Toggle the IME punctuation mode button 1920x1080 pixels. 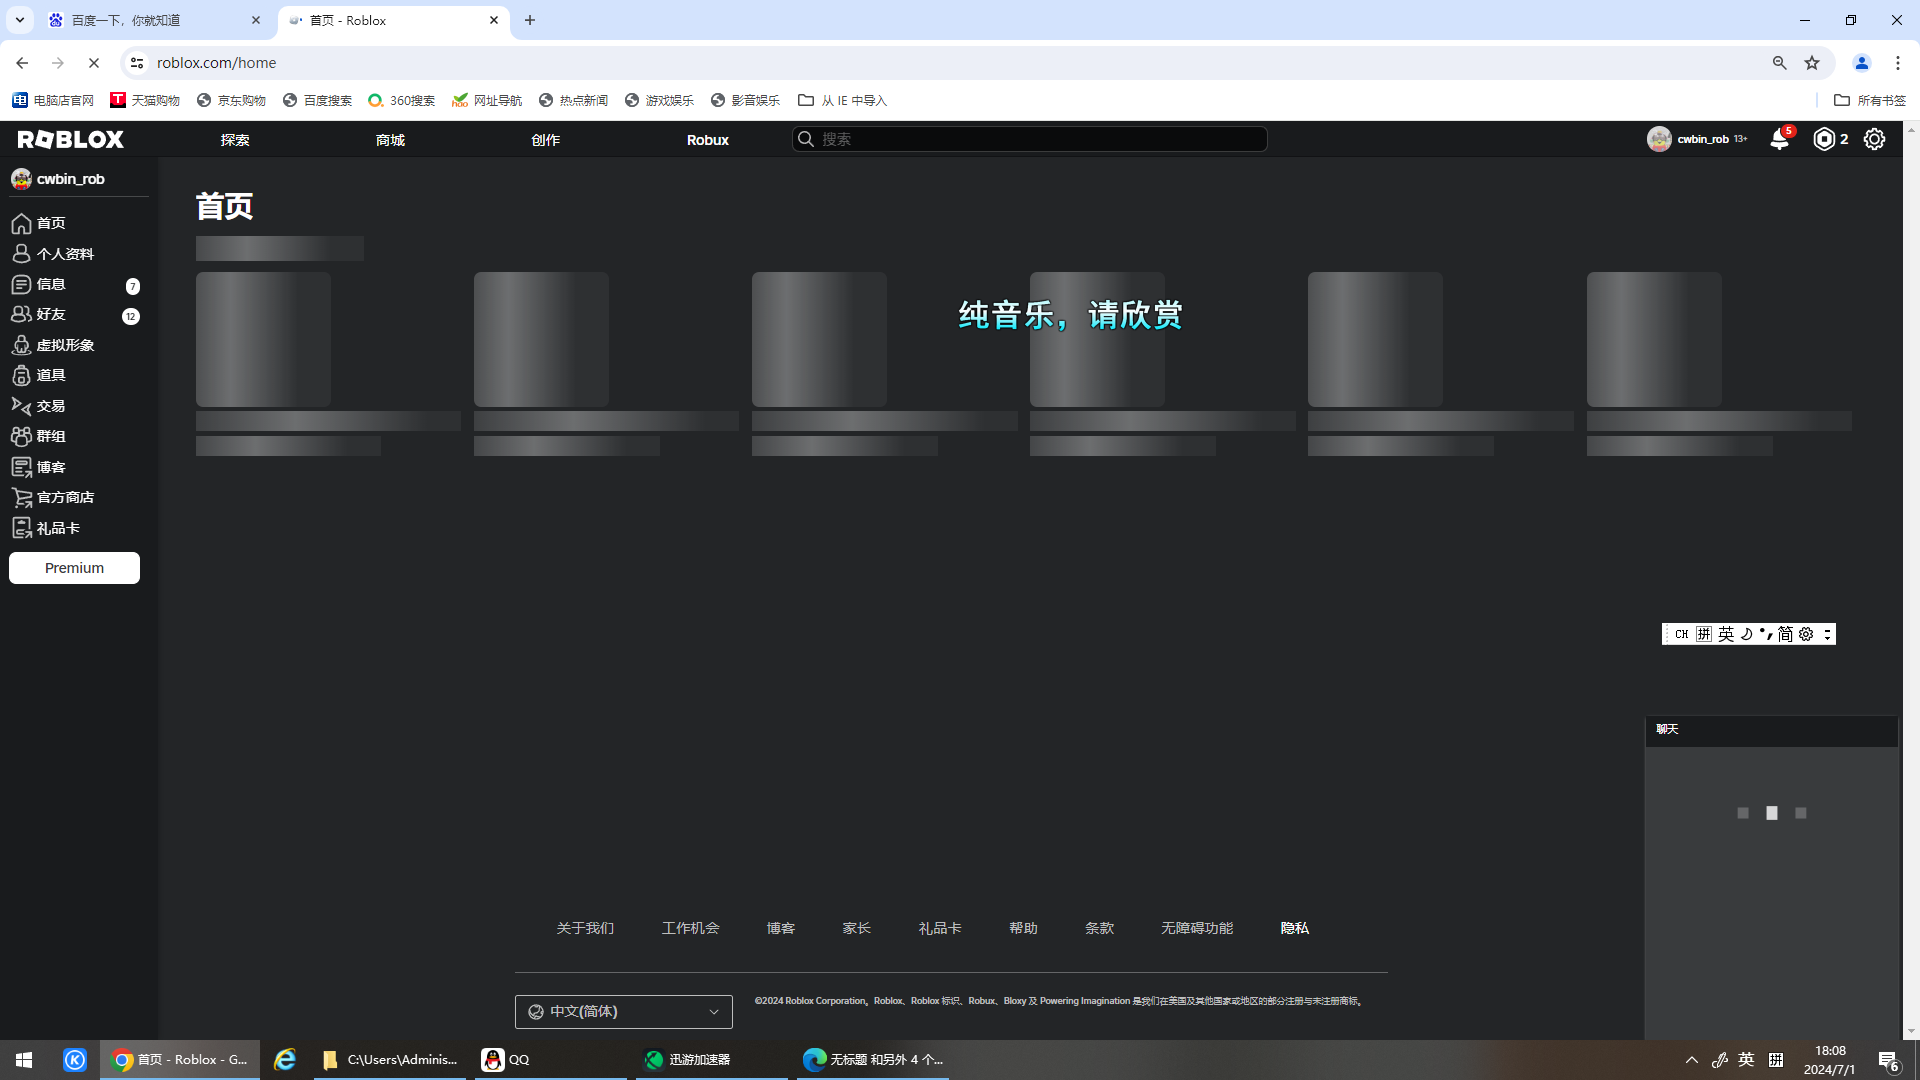1766,634
